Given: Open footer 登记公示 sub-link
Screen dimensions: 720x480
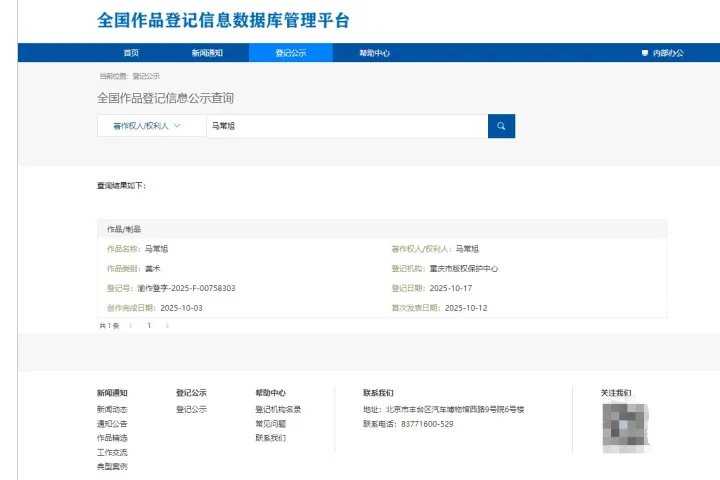Looking at the screenshot, I should tap(191, 409).
